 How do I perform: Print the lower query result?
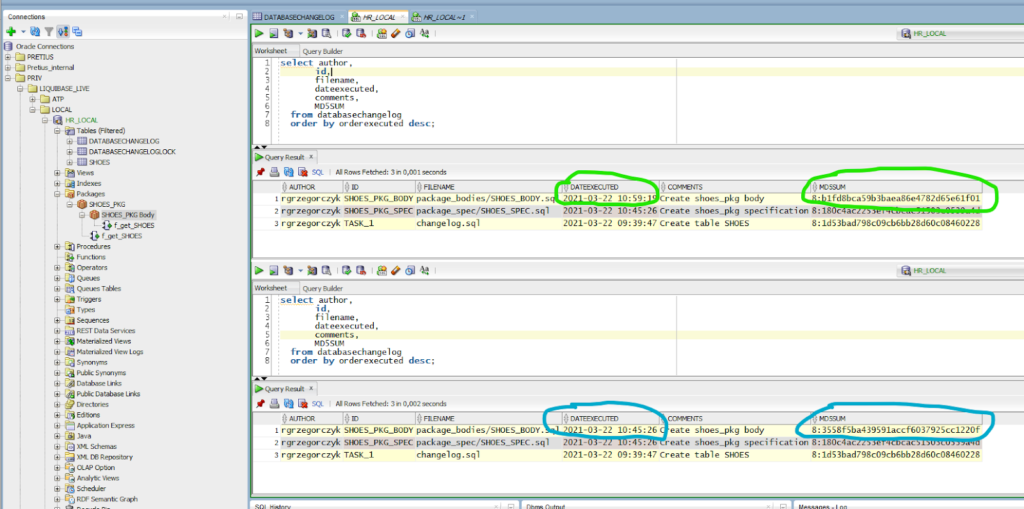click(274, 404)
